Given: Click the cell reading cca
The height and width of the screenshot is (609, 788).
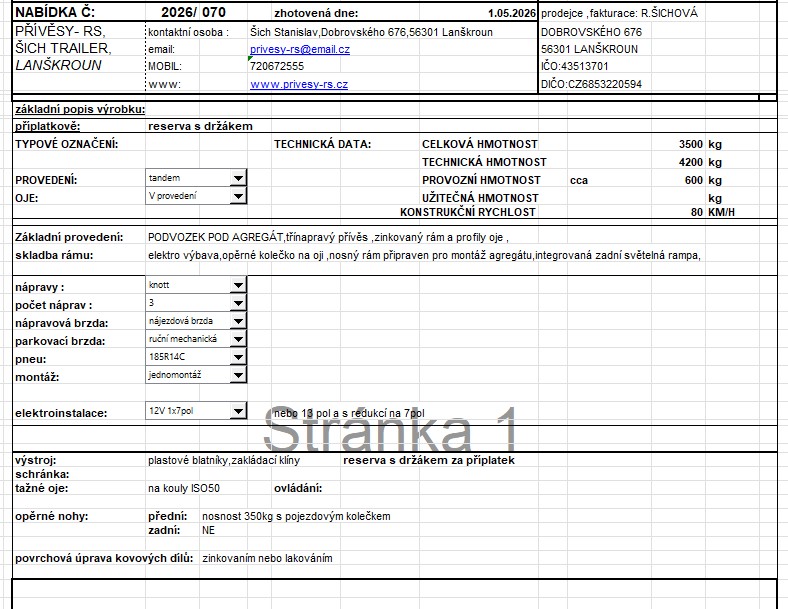Looking at the screenshot, I should [x=579, y=180].
